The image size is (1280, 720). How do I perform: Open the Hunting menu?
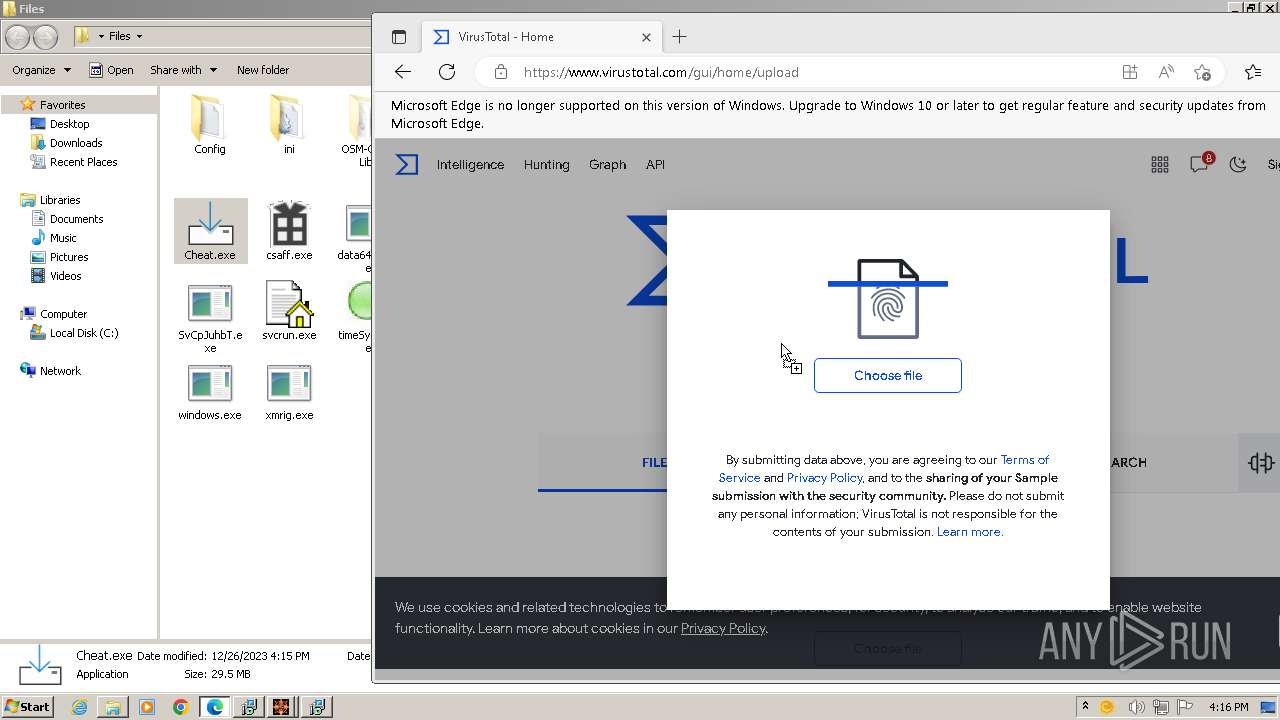[546, 164]
